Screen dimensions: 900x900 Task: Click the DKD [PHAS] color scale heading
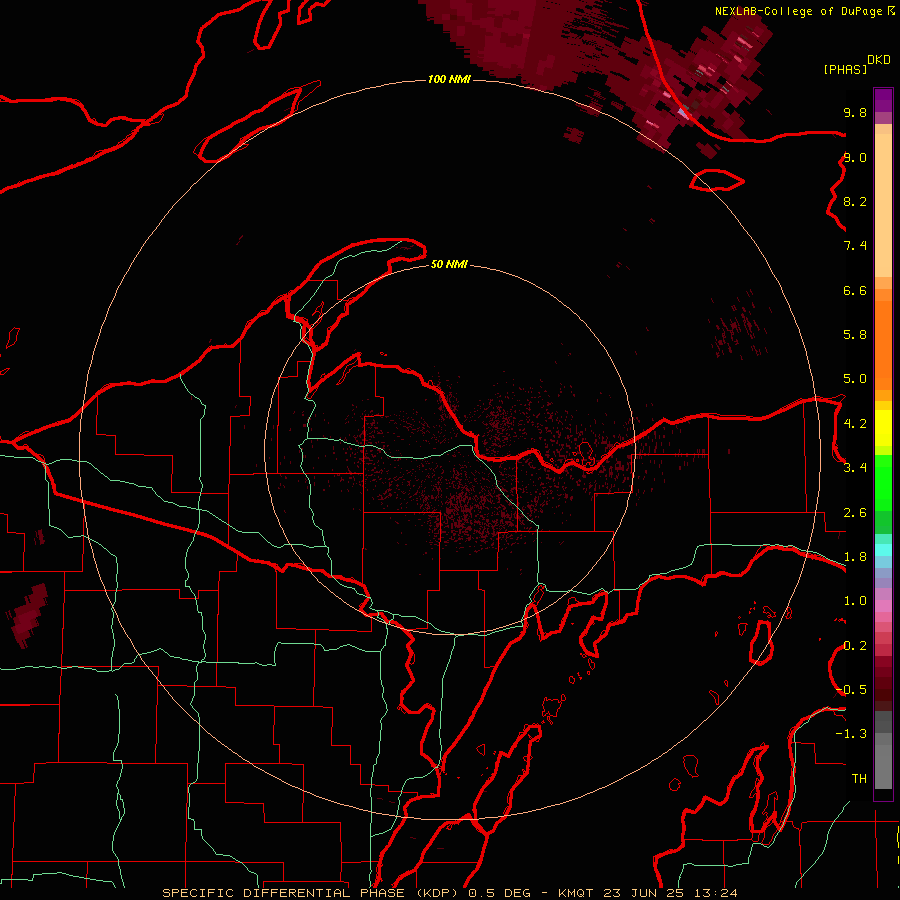coord(856,64)
